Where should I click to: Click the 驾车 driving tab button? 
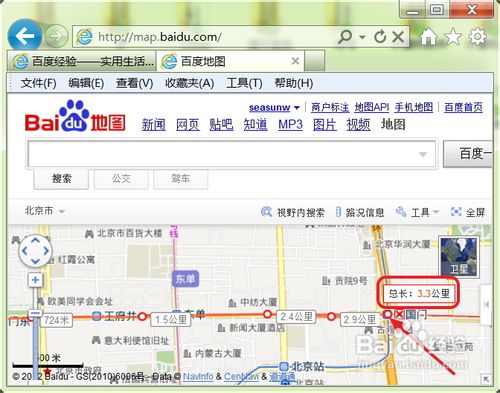(180, 179)
